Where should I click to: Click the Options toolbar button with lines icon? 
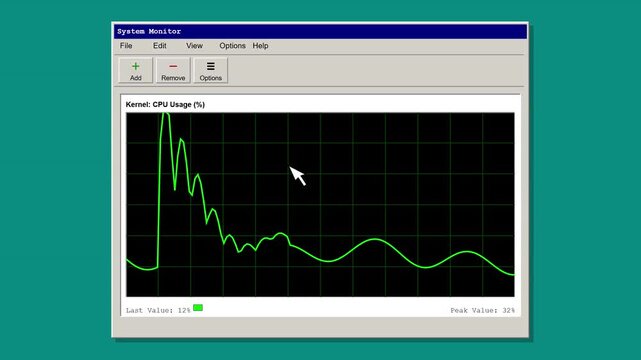point(211,71)
